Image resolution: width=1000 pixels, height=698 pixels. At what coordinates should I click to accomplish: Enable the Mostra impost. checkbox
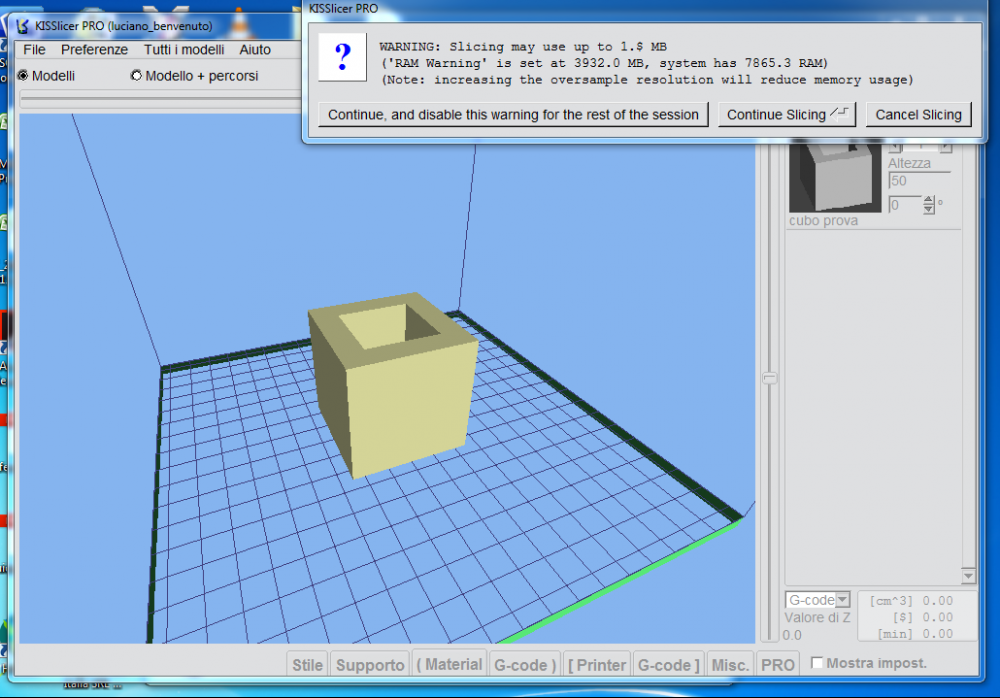tap(817, 663)
